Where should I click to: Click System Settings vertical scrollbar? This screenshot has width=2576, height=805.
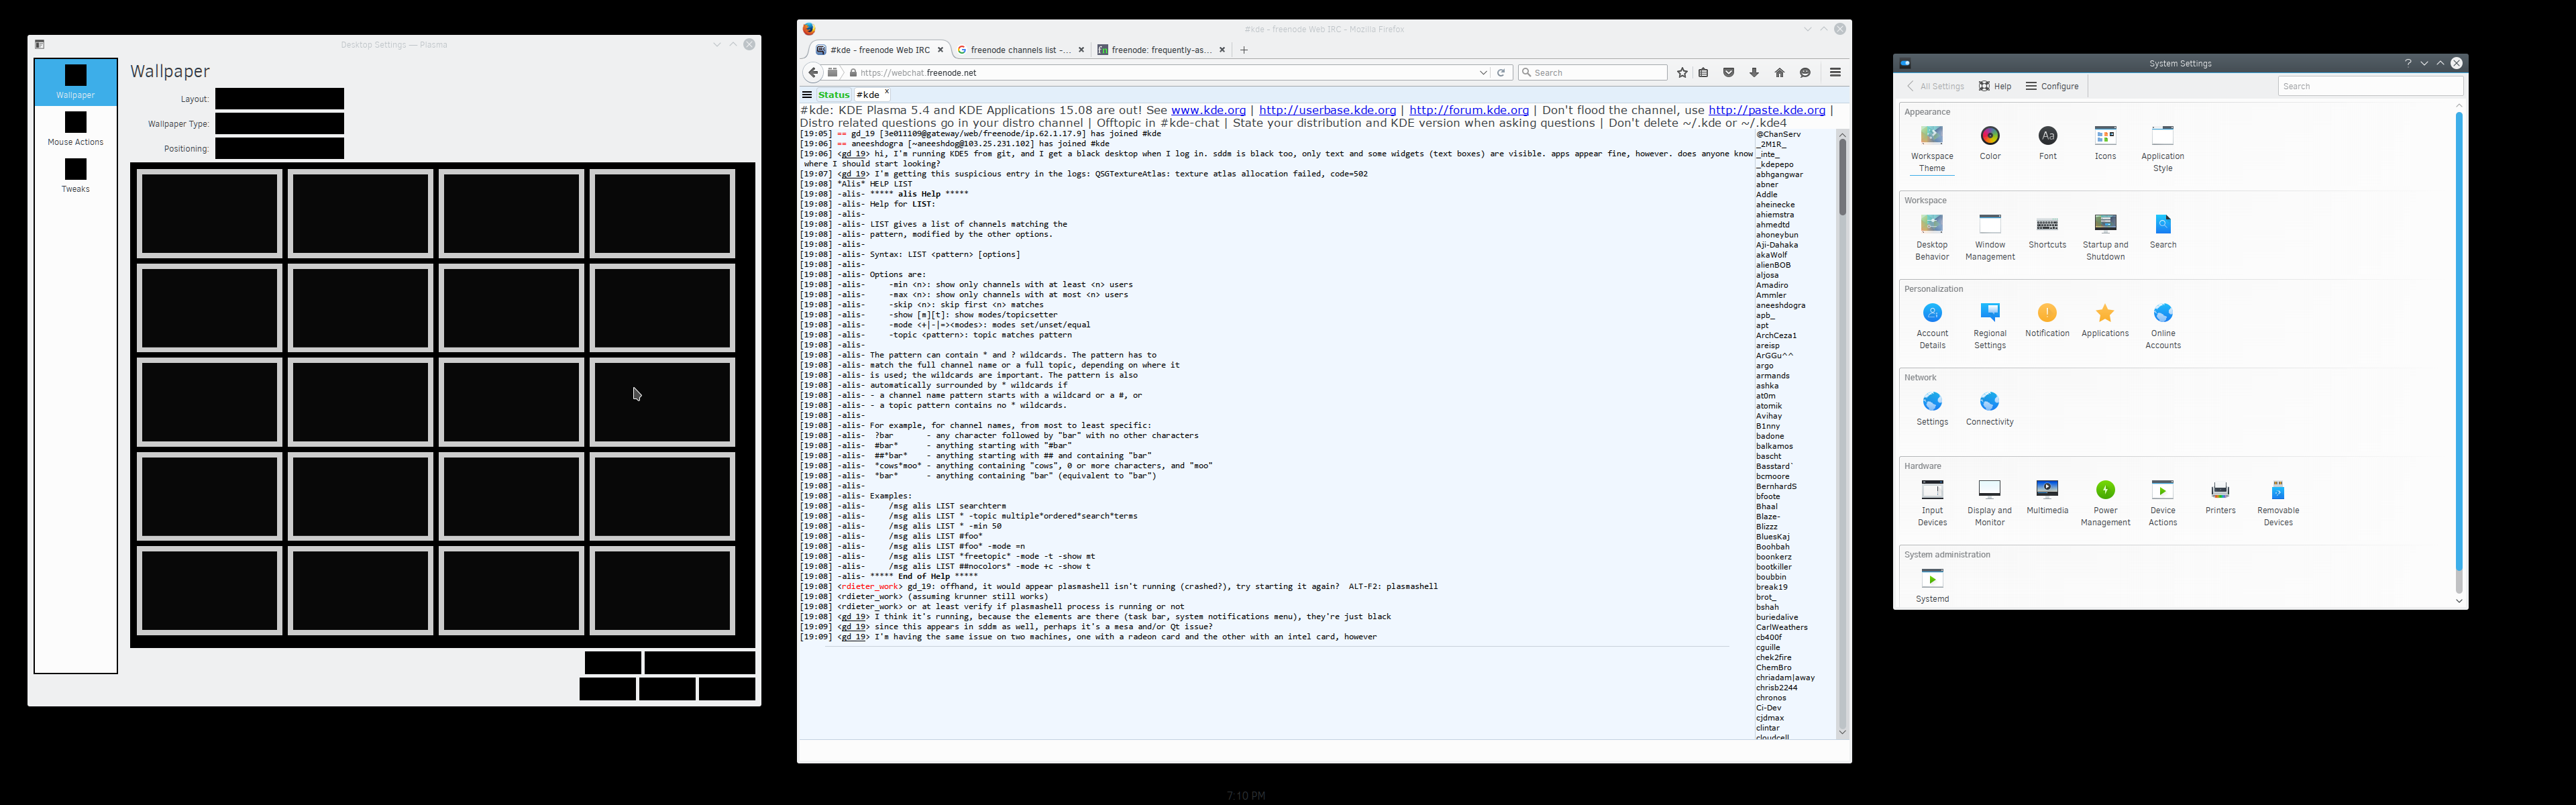pyautogui.click(x=2458, y=340)
